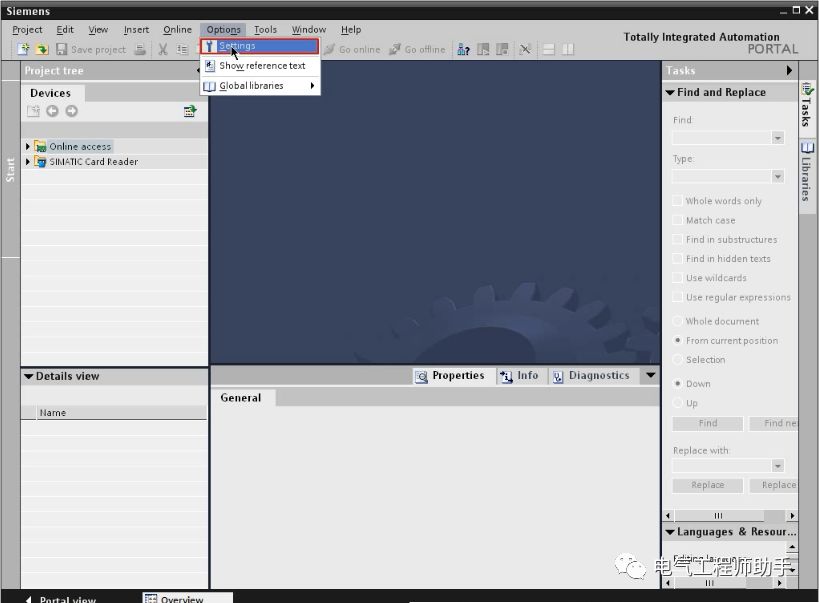Click the green overview icon in Devices toolbar
The width and height of the screenshot is (819, 603).
click(190, 111)
